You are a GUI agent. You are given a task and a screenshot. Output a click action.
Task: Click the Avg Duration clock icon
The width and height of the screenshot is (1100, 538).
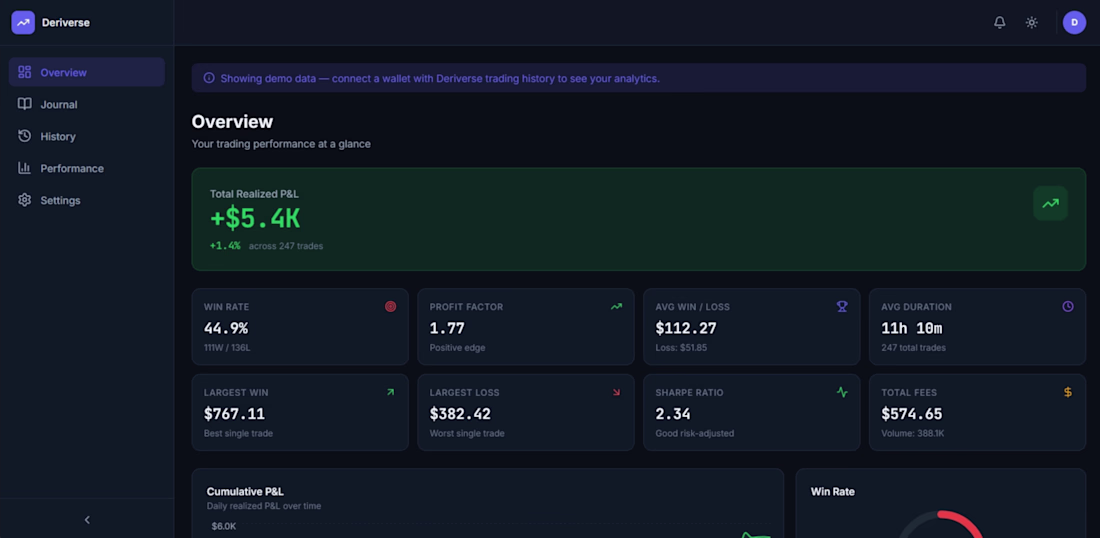(x=1068, y=306)
